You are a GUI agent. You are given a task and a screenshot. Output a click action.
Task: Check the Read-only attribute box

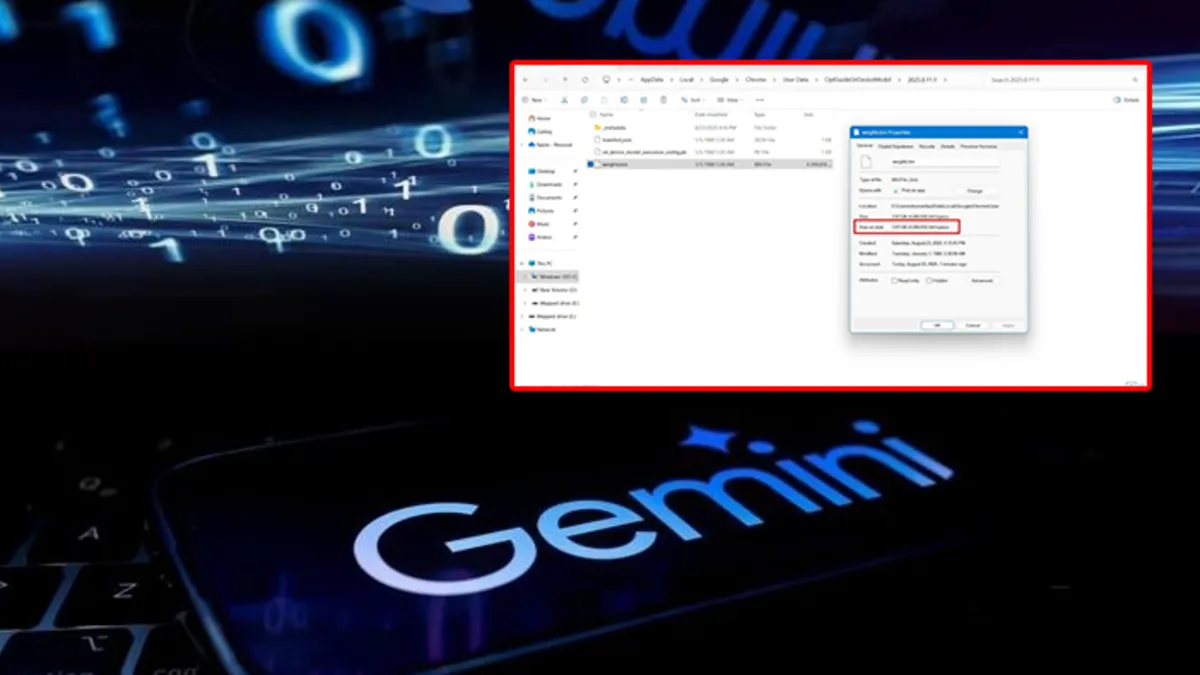pyautogui.click(x=894, y=281)
